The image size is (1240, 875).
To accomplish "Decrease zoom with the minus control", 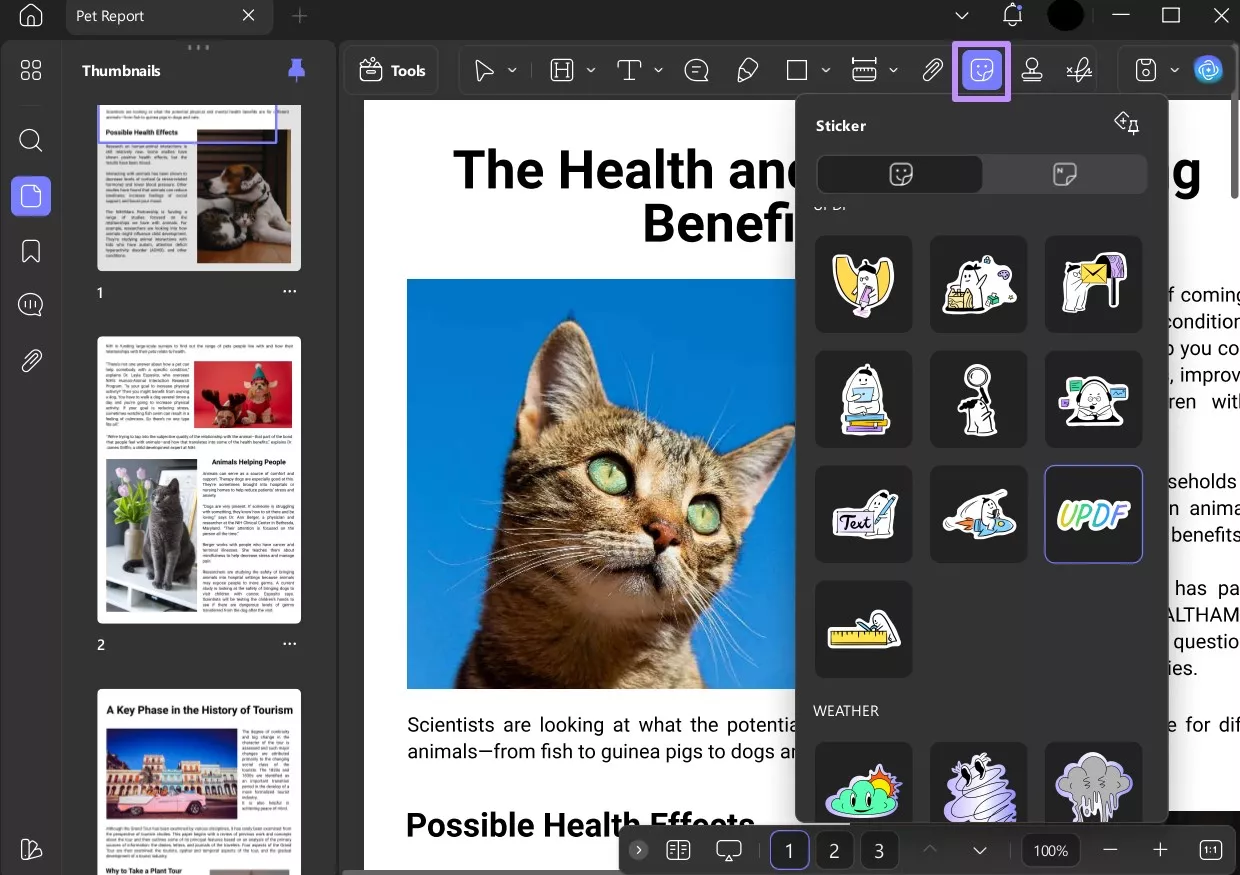I will (x=1110, y=850).
